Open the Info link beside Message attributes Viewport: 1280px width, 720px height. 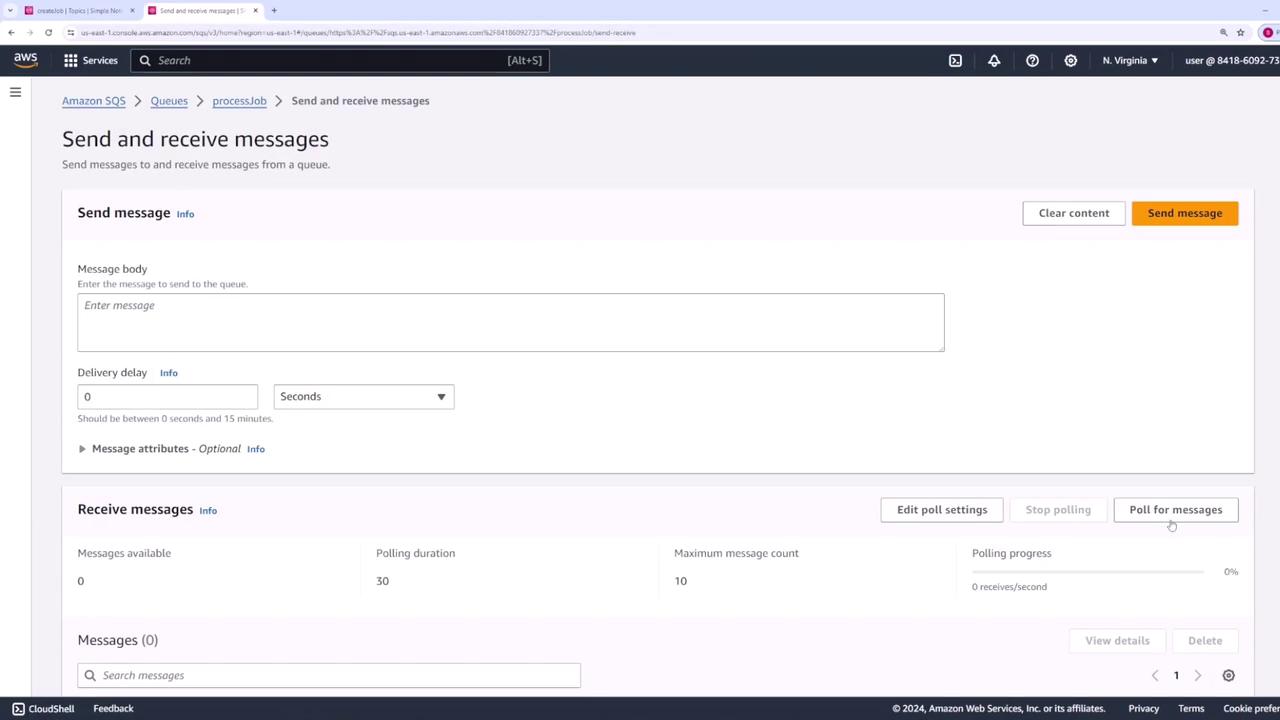pyautogui.click(x=255, y=449)
